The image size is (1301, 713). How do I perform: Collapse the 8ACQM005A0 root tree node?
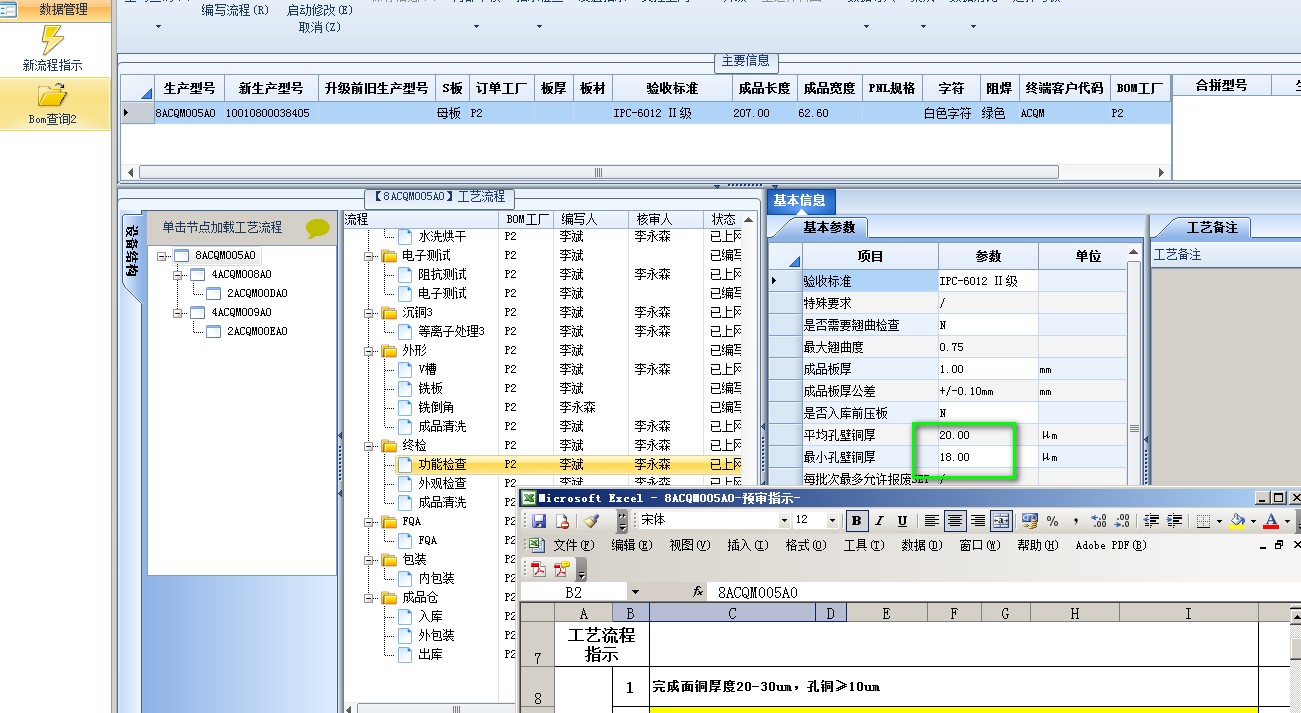(x=162, y=255)
